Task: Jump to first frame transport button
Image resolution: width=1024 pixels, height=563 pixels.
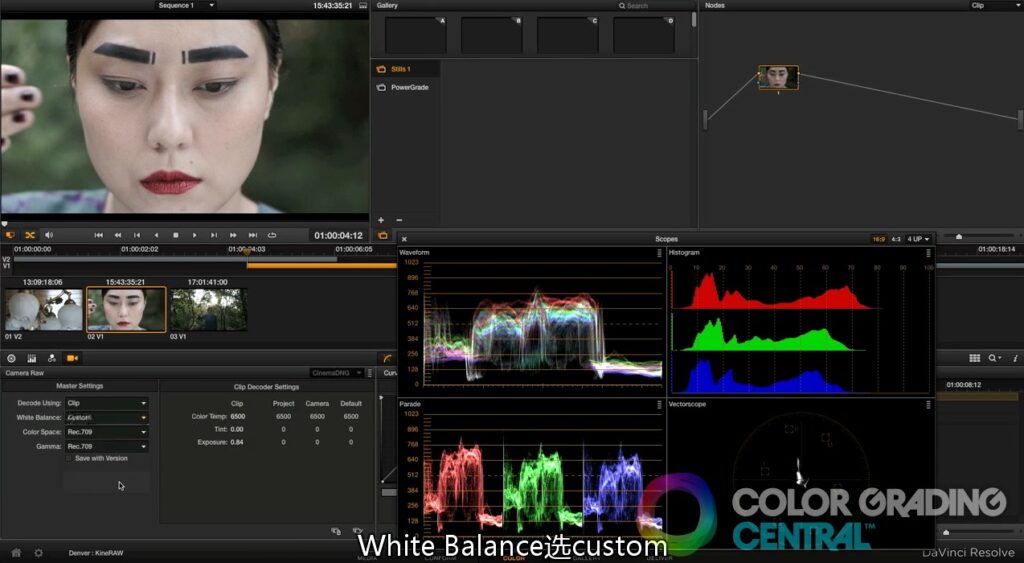Action: (x=99, y=235)
